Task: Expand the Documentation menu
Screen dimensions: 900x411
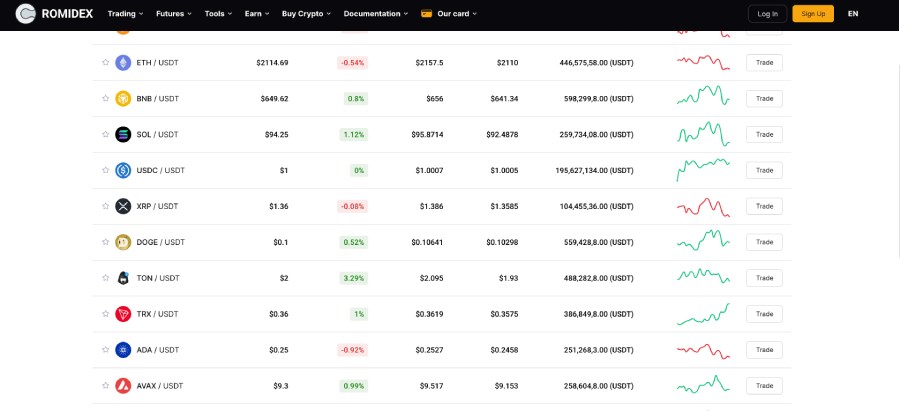Action: coord(376,14)
